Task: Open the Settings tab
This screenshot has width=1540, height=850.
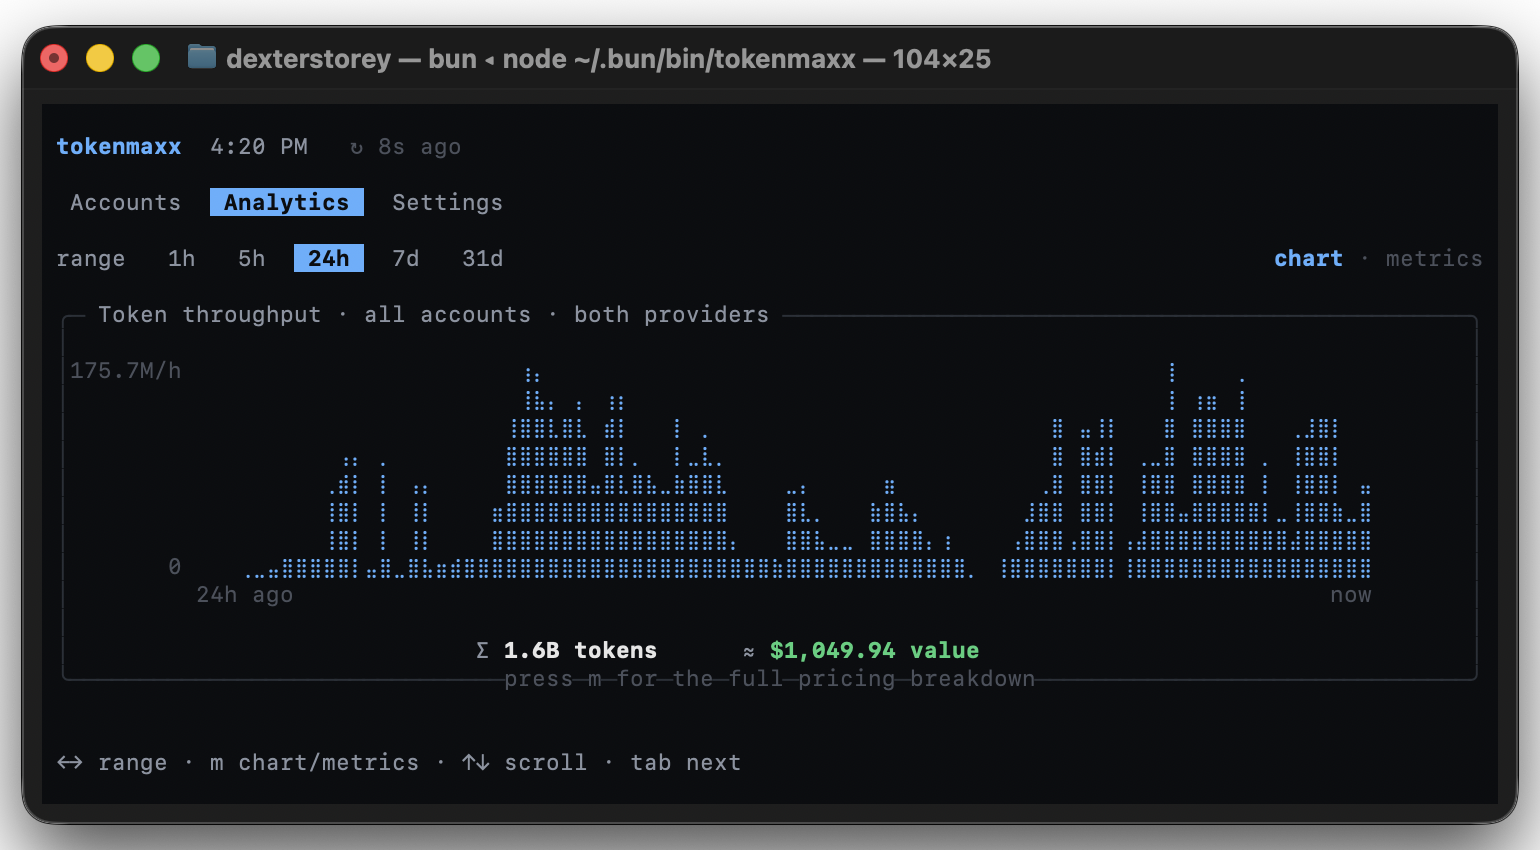Action: pos(447,202)
